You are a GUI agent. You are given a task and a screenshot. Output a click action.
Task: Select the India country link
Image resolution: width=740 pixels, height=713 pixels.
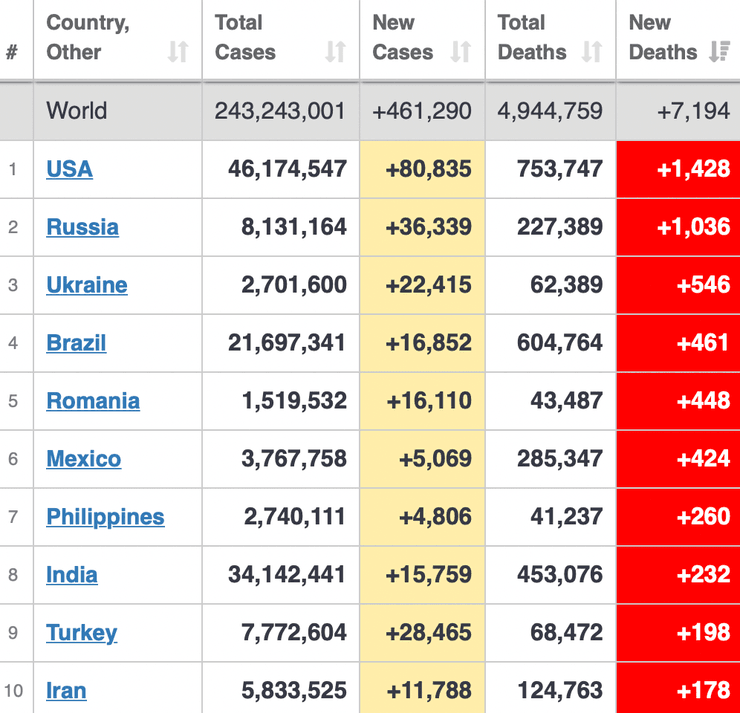coord(72,575)
